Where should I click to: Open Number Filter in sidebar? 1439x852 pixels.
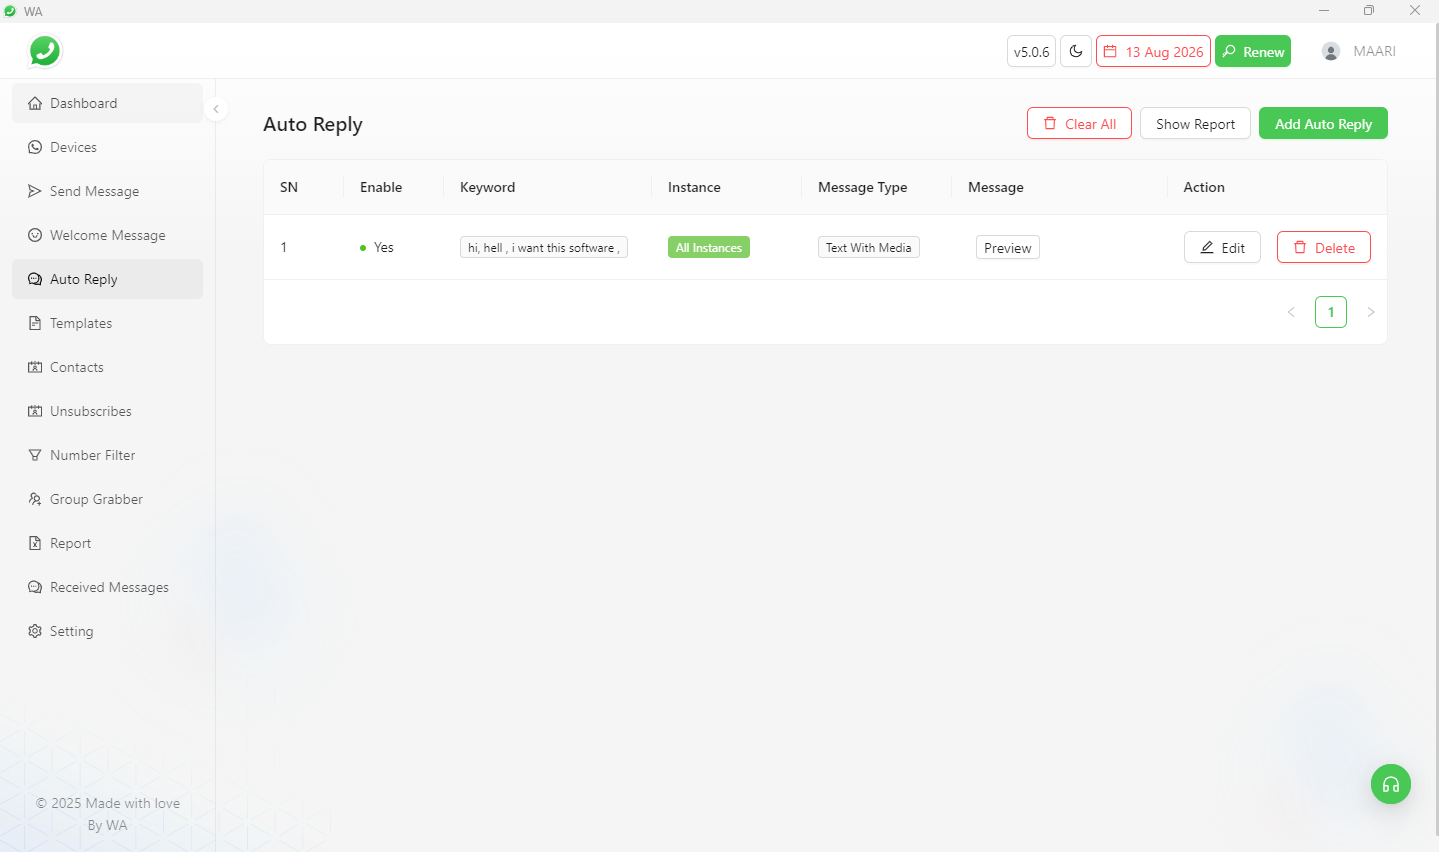click(x=92, y=455)
